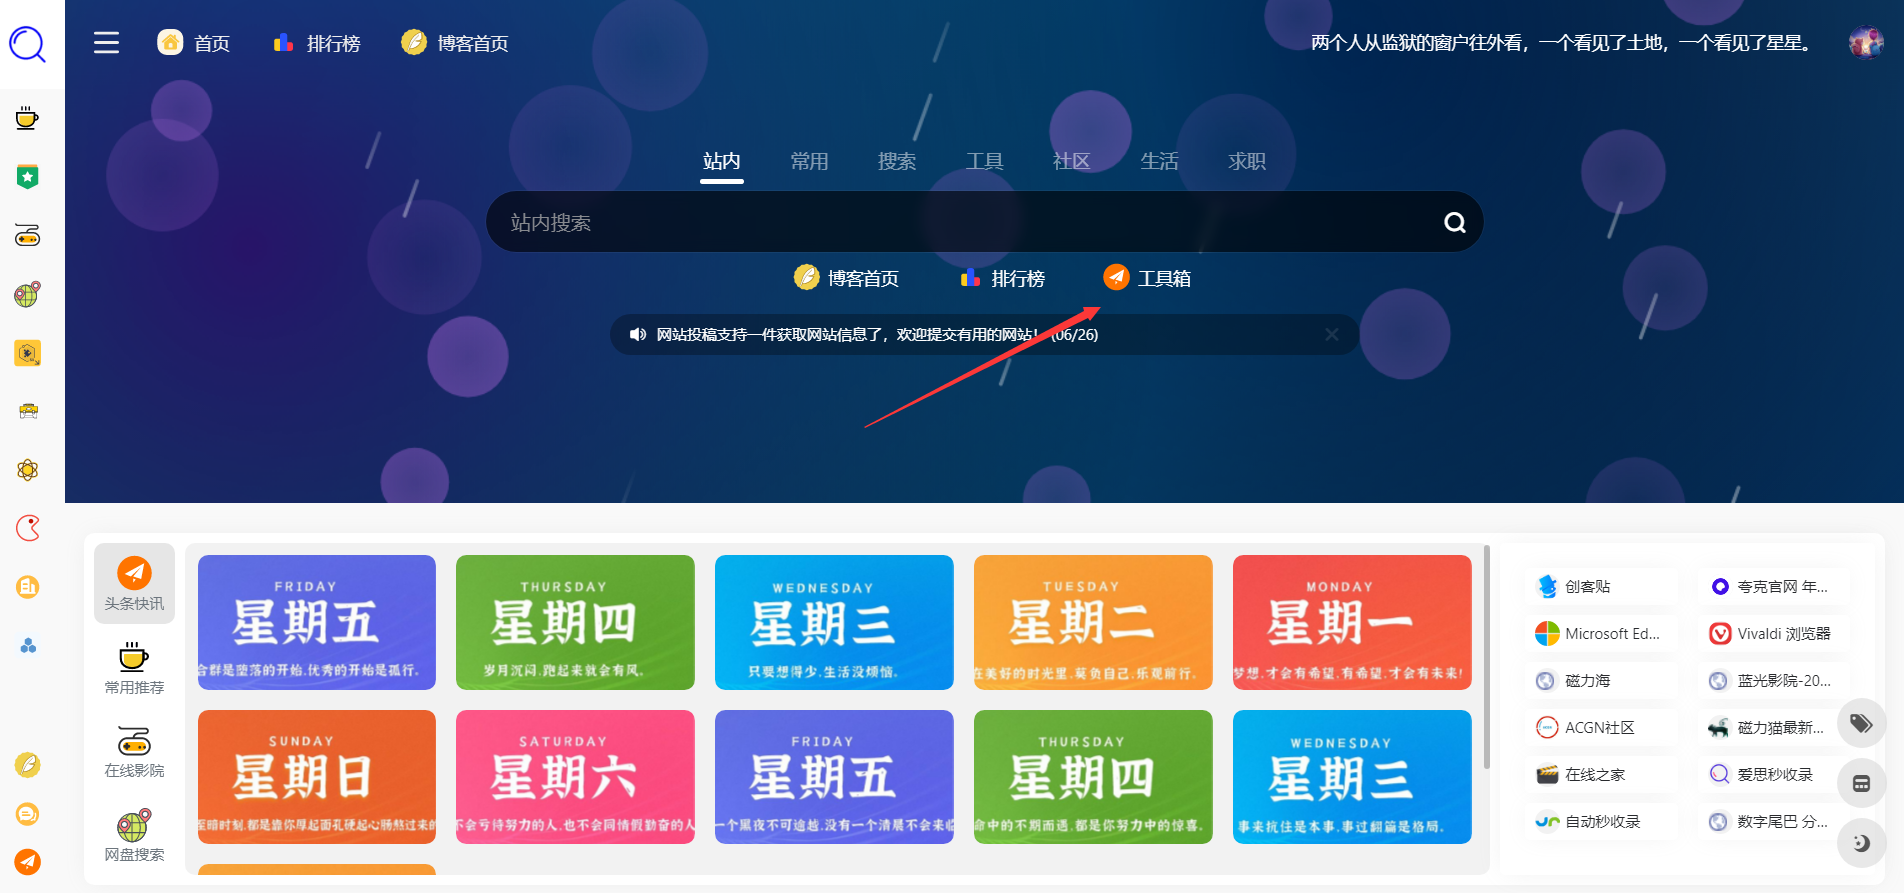
Task: Open 创客贴 site link
Action: point(1601,586)
